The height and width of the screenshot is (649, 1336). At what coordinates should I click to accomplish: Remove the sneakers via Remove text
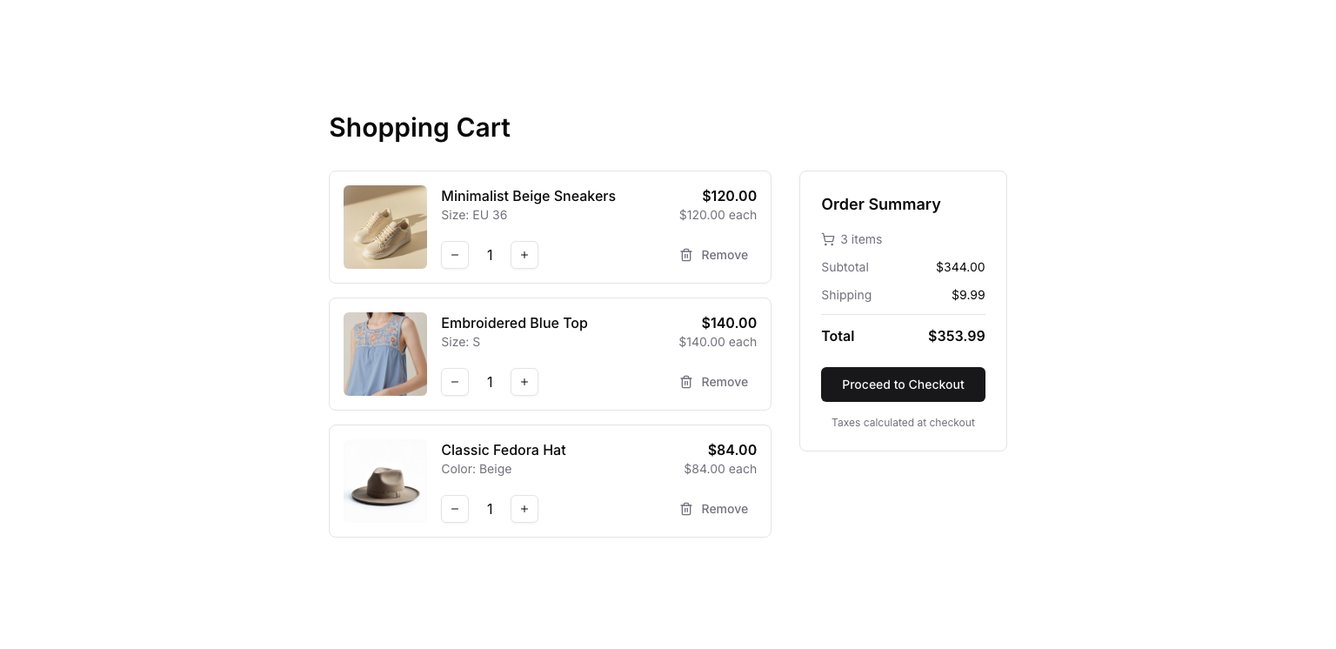click(724, 255)
